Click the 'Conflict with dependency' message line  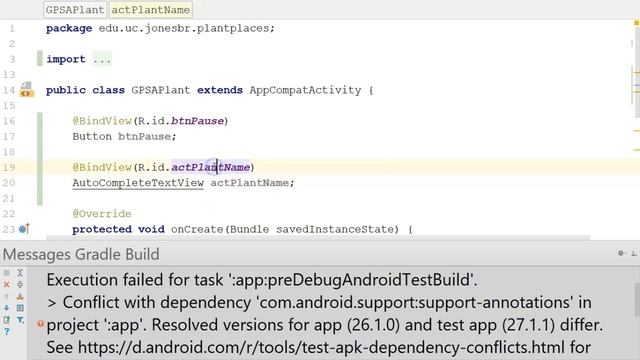pos(319,302)
